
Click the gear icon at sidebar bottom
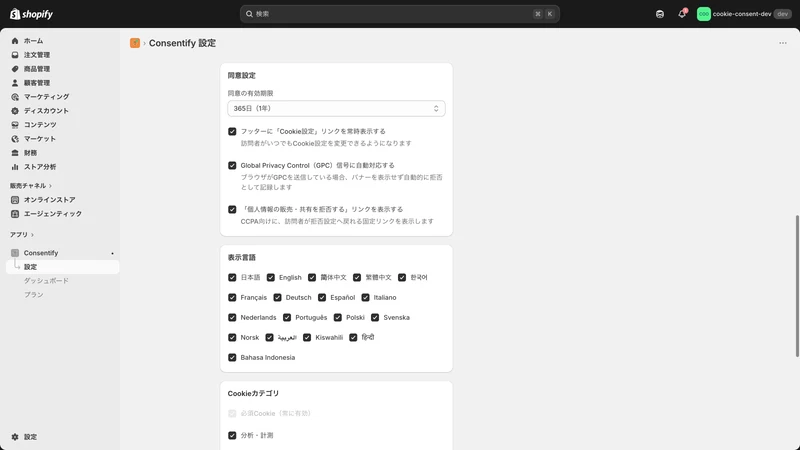(x=15, y=437)
